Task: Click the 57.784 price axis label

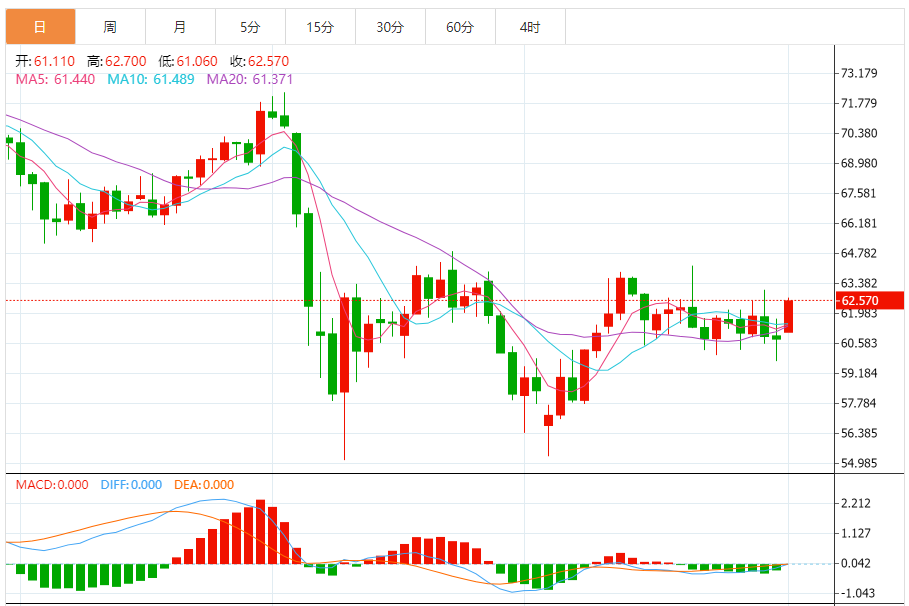Action: click(859, 403)
